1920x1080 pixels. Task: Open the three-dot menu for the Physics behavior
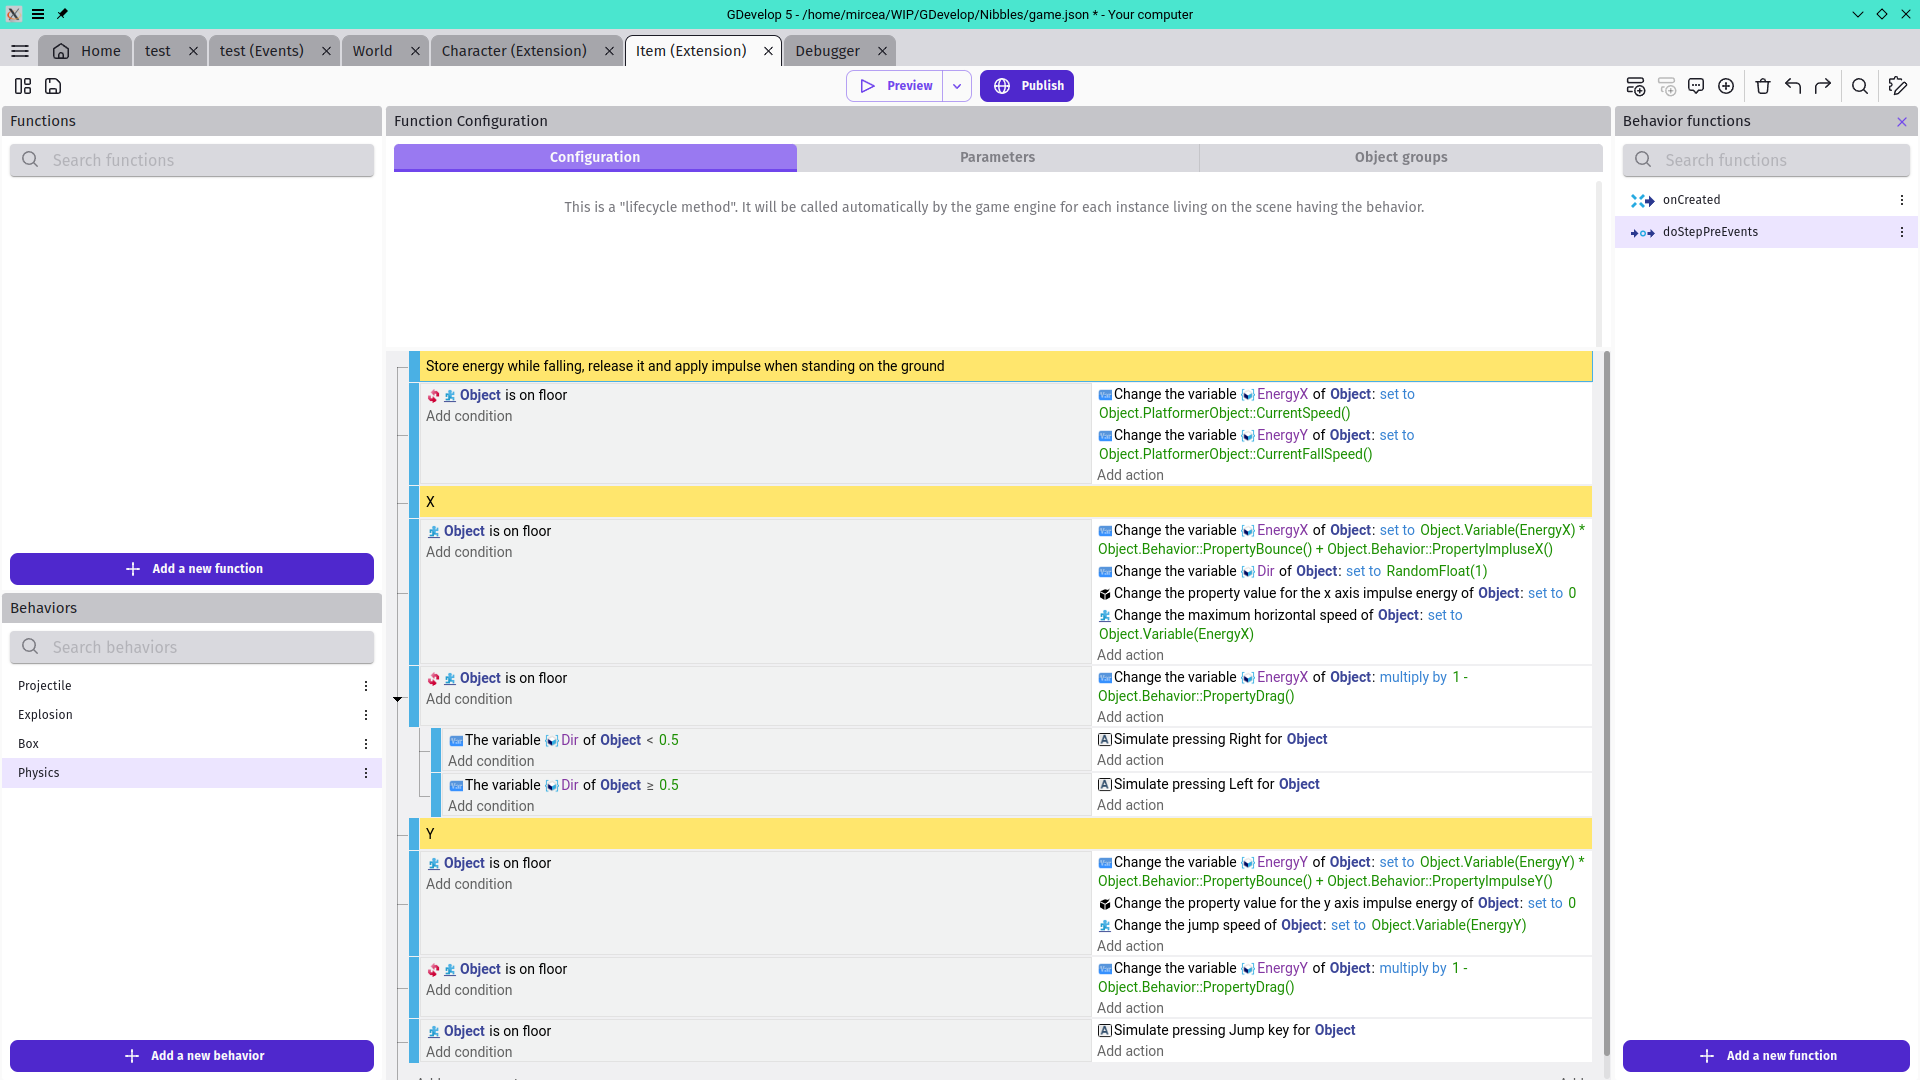pos(366,773)
